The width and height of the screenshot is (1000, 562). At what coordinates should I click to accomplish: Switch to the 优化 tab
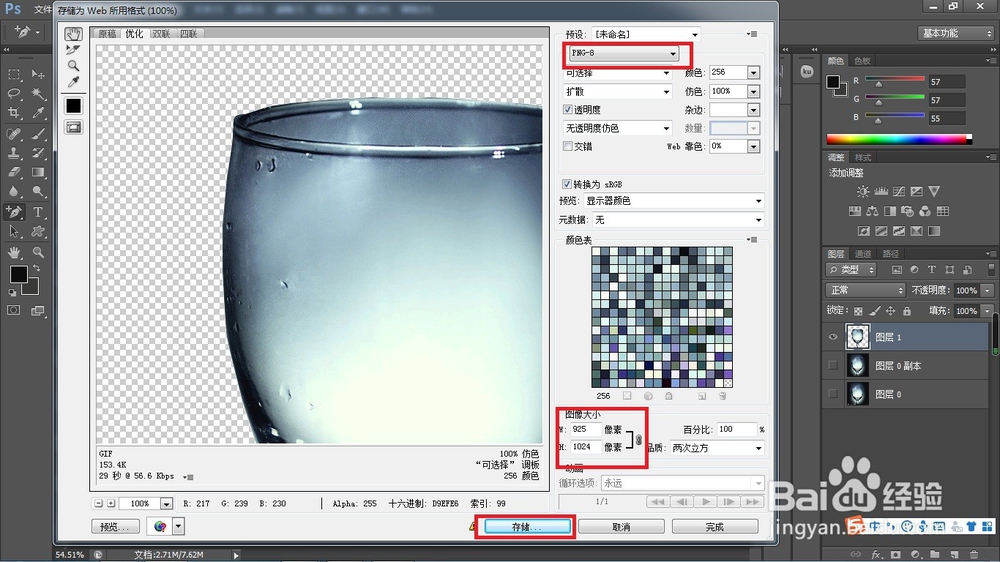coord(134,34)
